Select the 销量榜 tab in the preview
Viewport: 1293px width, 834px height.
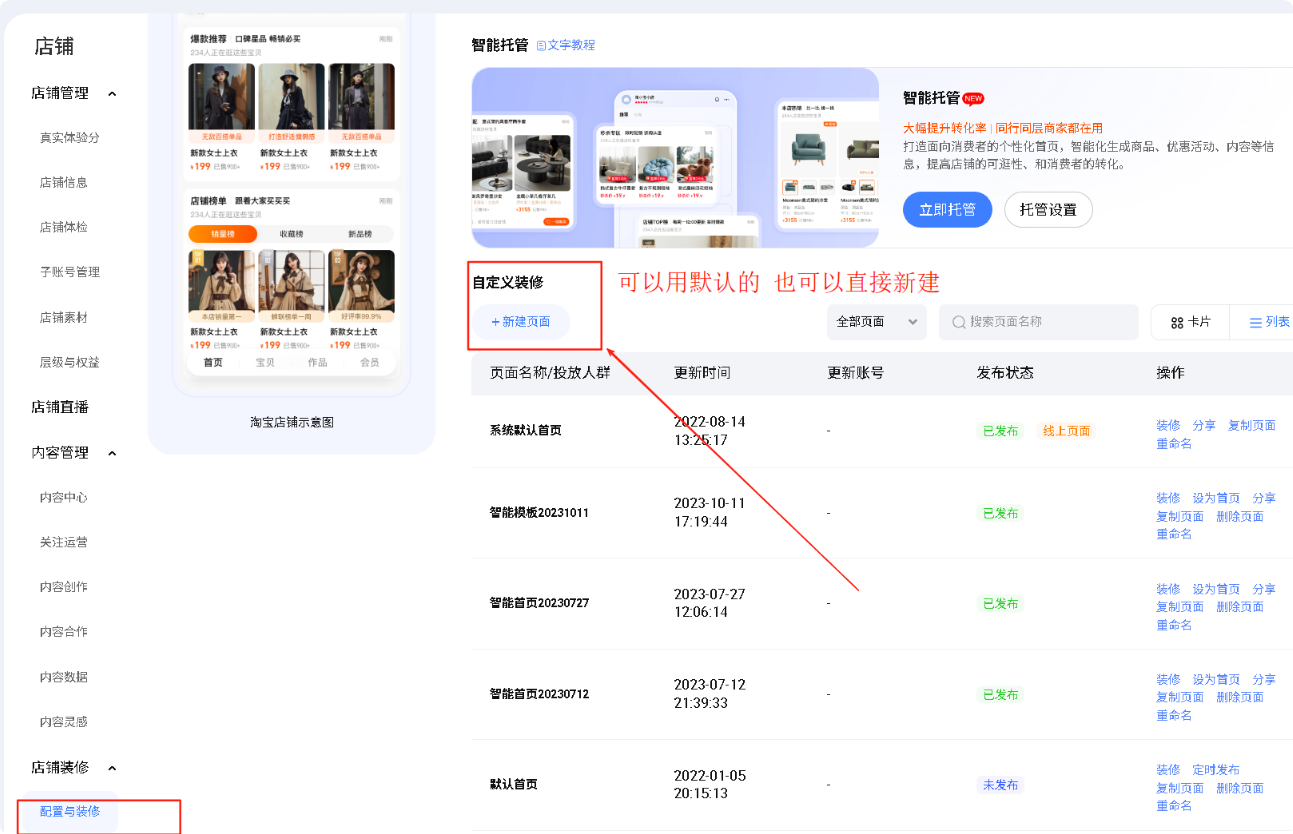222,234
